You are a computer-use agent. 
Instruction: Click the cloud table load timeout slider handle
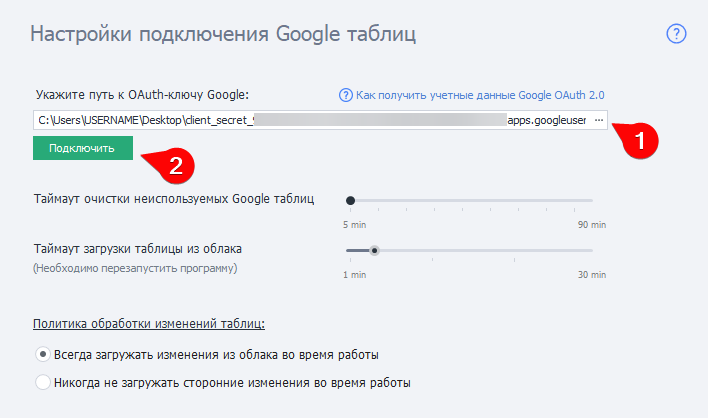pos(374,251)
